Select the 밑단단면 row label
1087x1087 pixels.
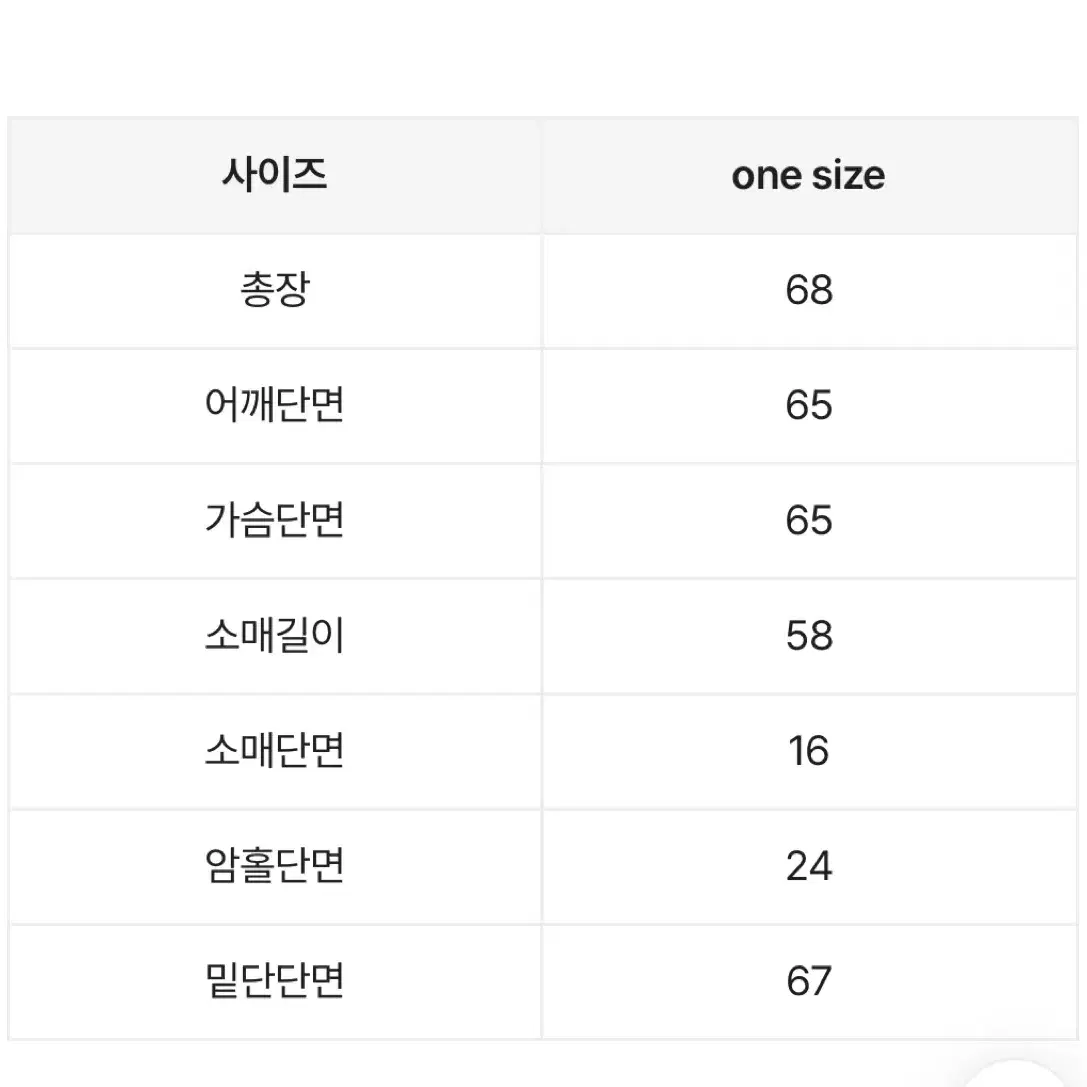275,981
